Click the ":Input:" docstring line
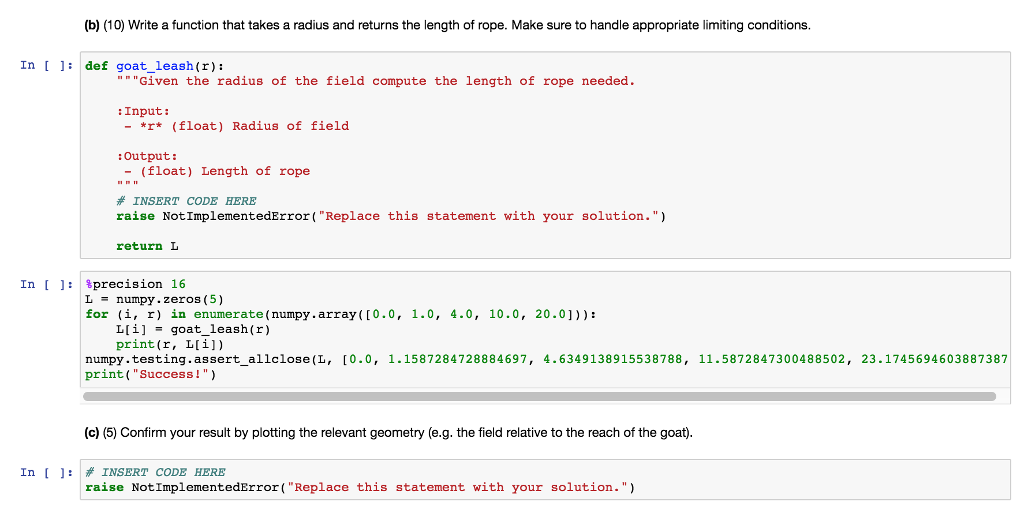Viewport: 1024px width, 524px height. [143, 111]
